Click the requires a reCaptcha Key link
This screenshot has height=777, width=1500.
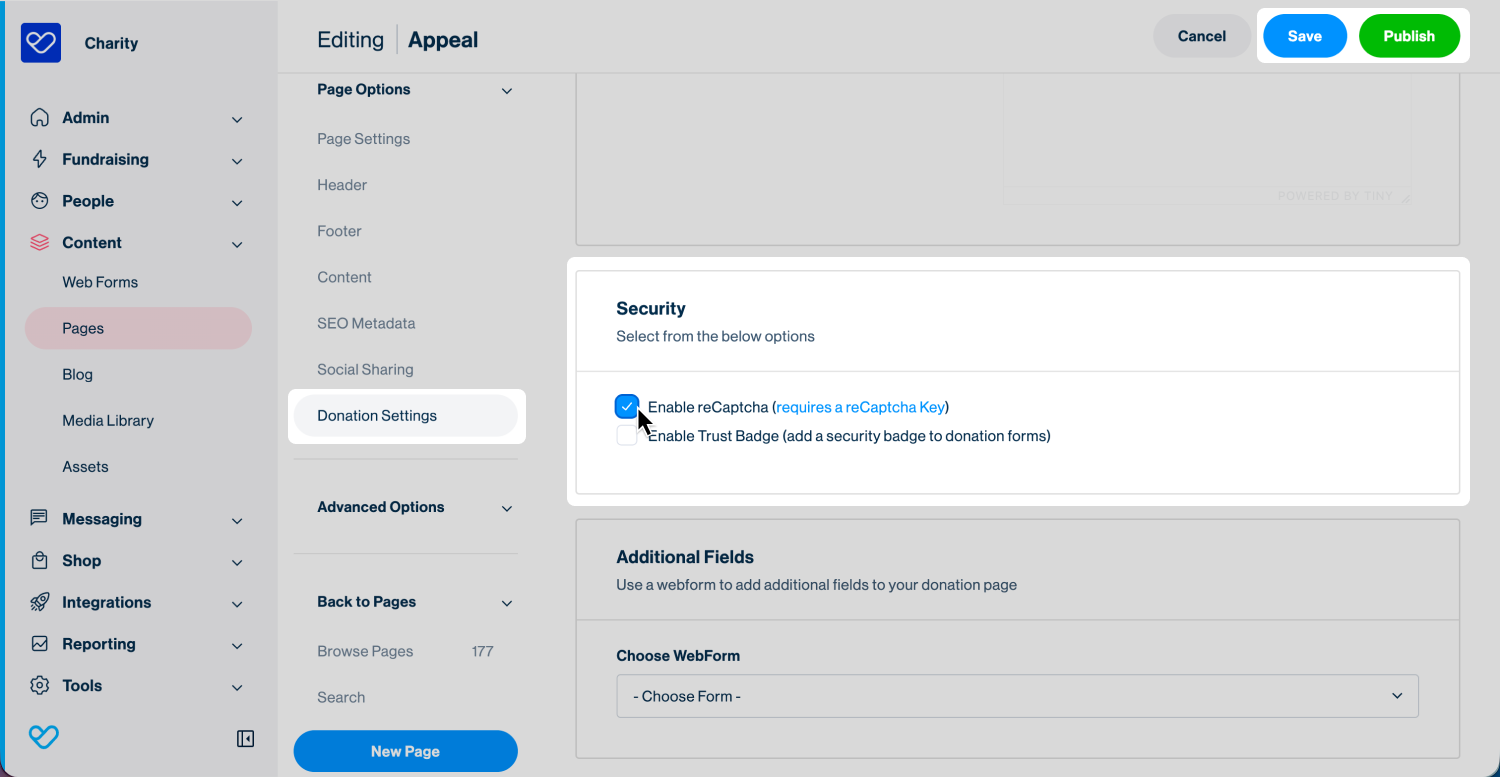[860, 407]
